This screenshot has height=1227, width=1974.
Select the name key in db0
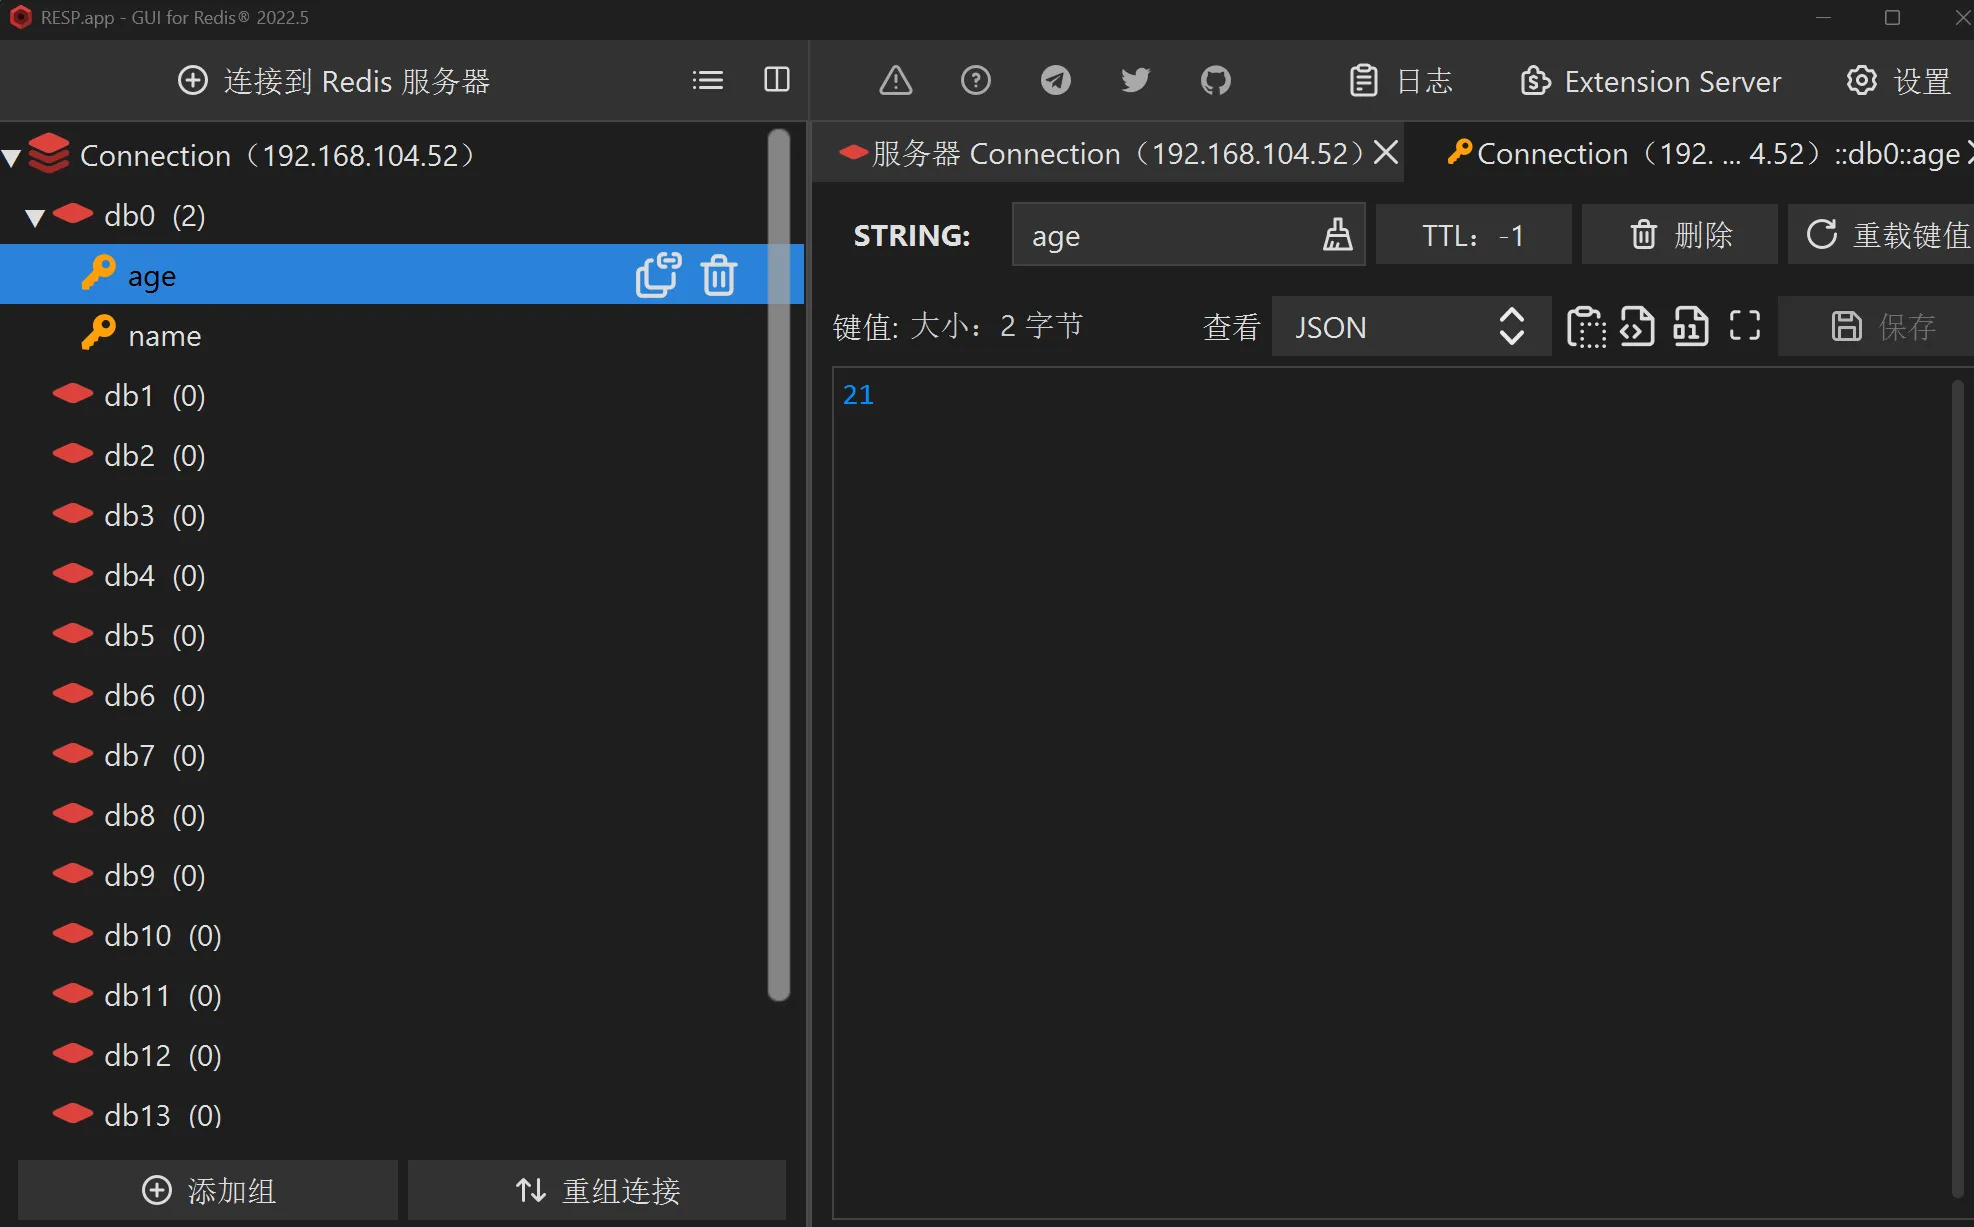(164, 336)
